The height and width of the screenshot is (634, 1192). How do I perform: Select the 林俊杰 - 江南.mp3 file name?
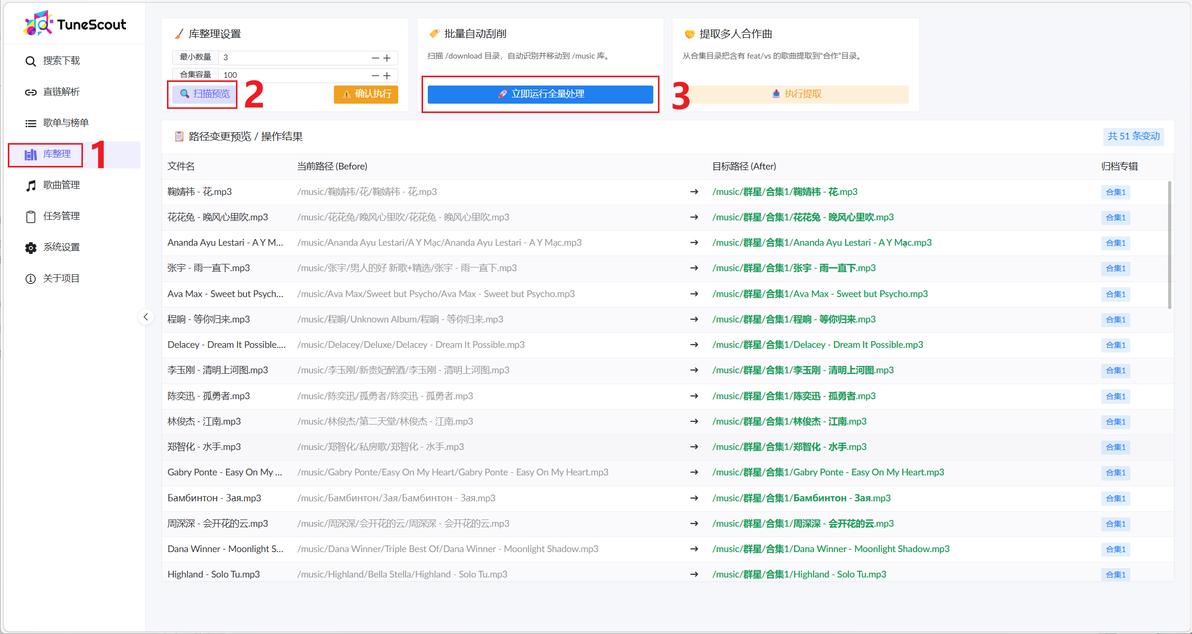[x=204, y=422]
